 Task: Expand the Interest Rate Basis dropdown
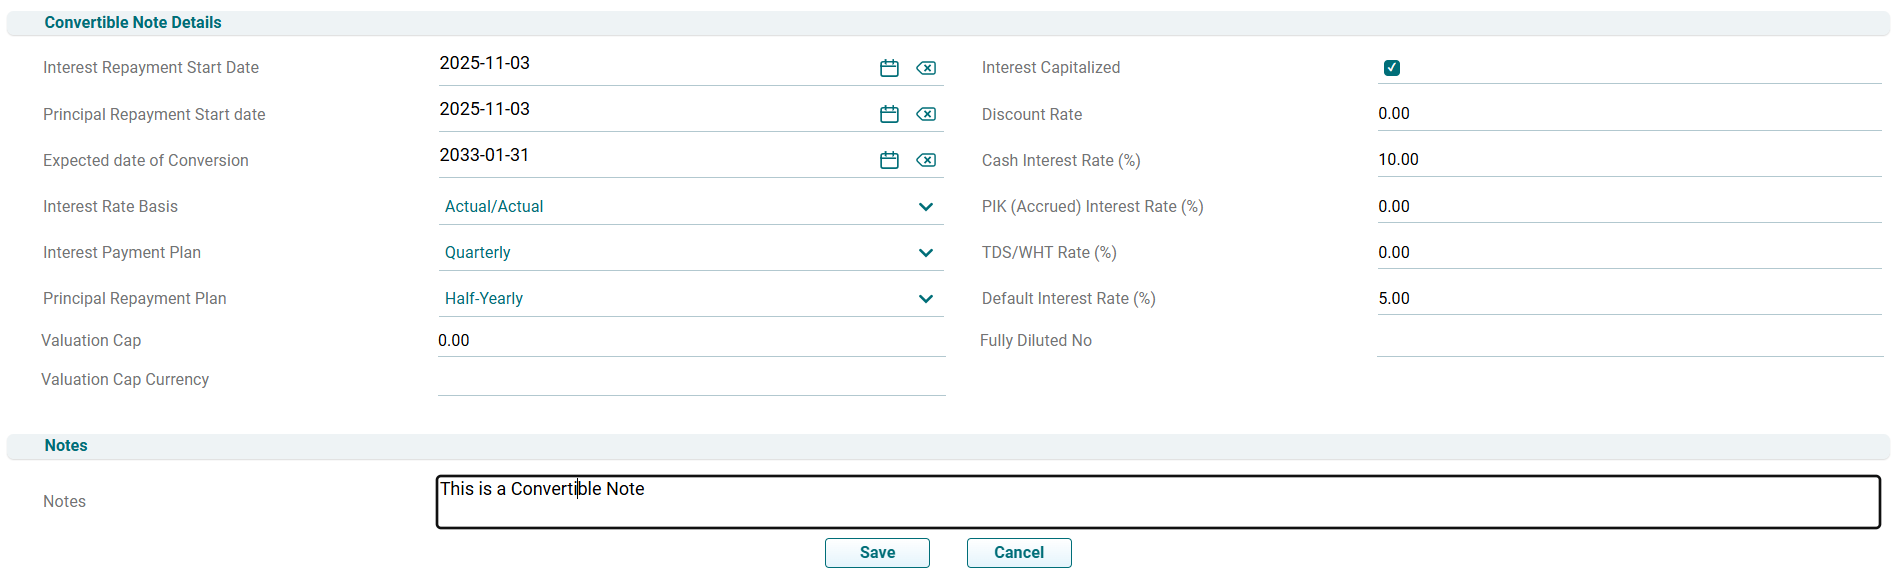pyautogui.click(x=690, y=207)
